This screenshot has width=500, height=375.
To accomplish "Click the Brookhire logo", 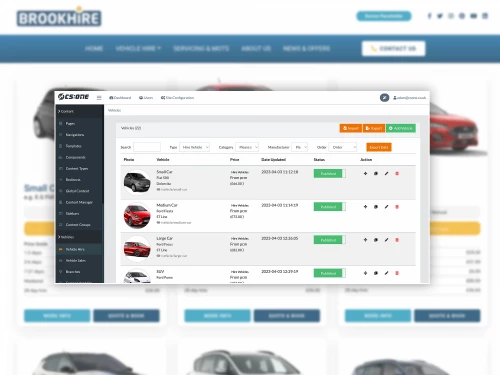I will [x=59, y=17].
